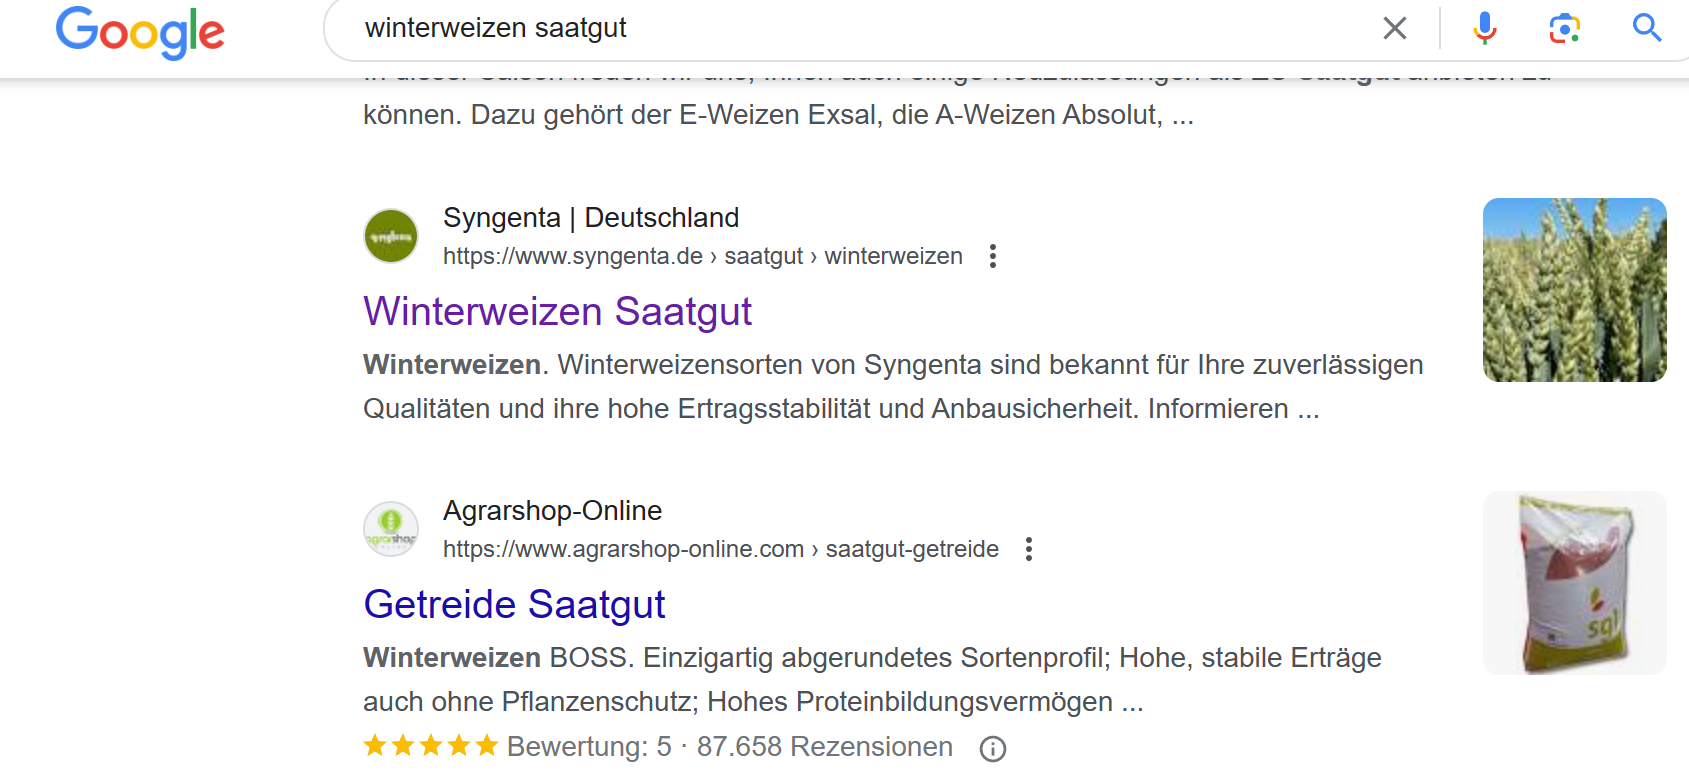This screenshot has width=1689, height=783.
Task: Open more options for Agrarshop-Online result
Action: tap(1029, 550)
